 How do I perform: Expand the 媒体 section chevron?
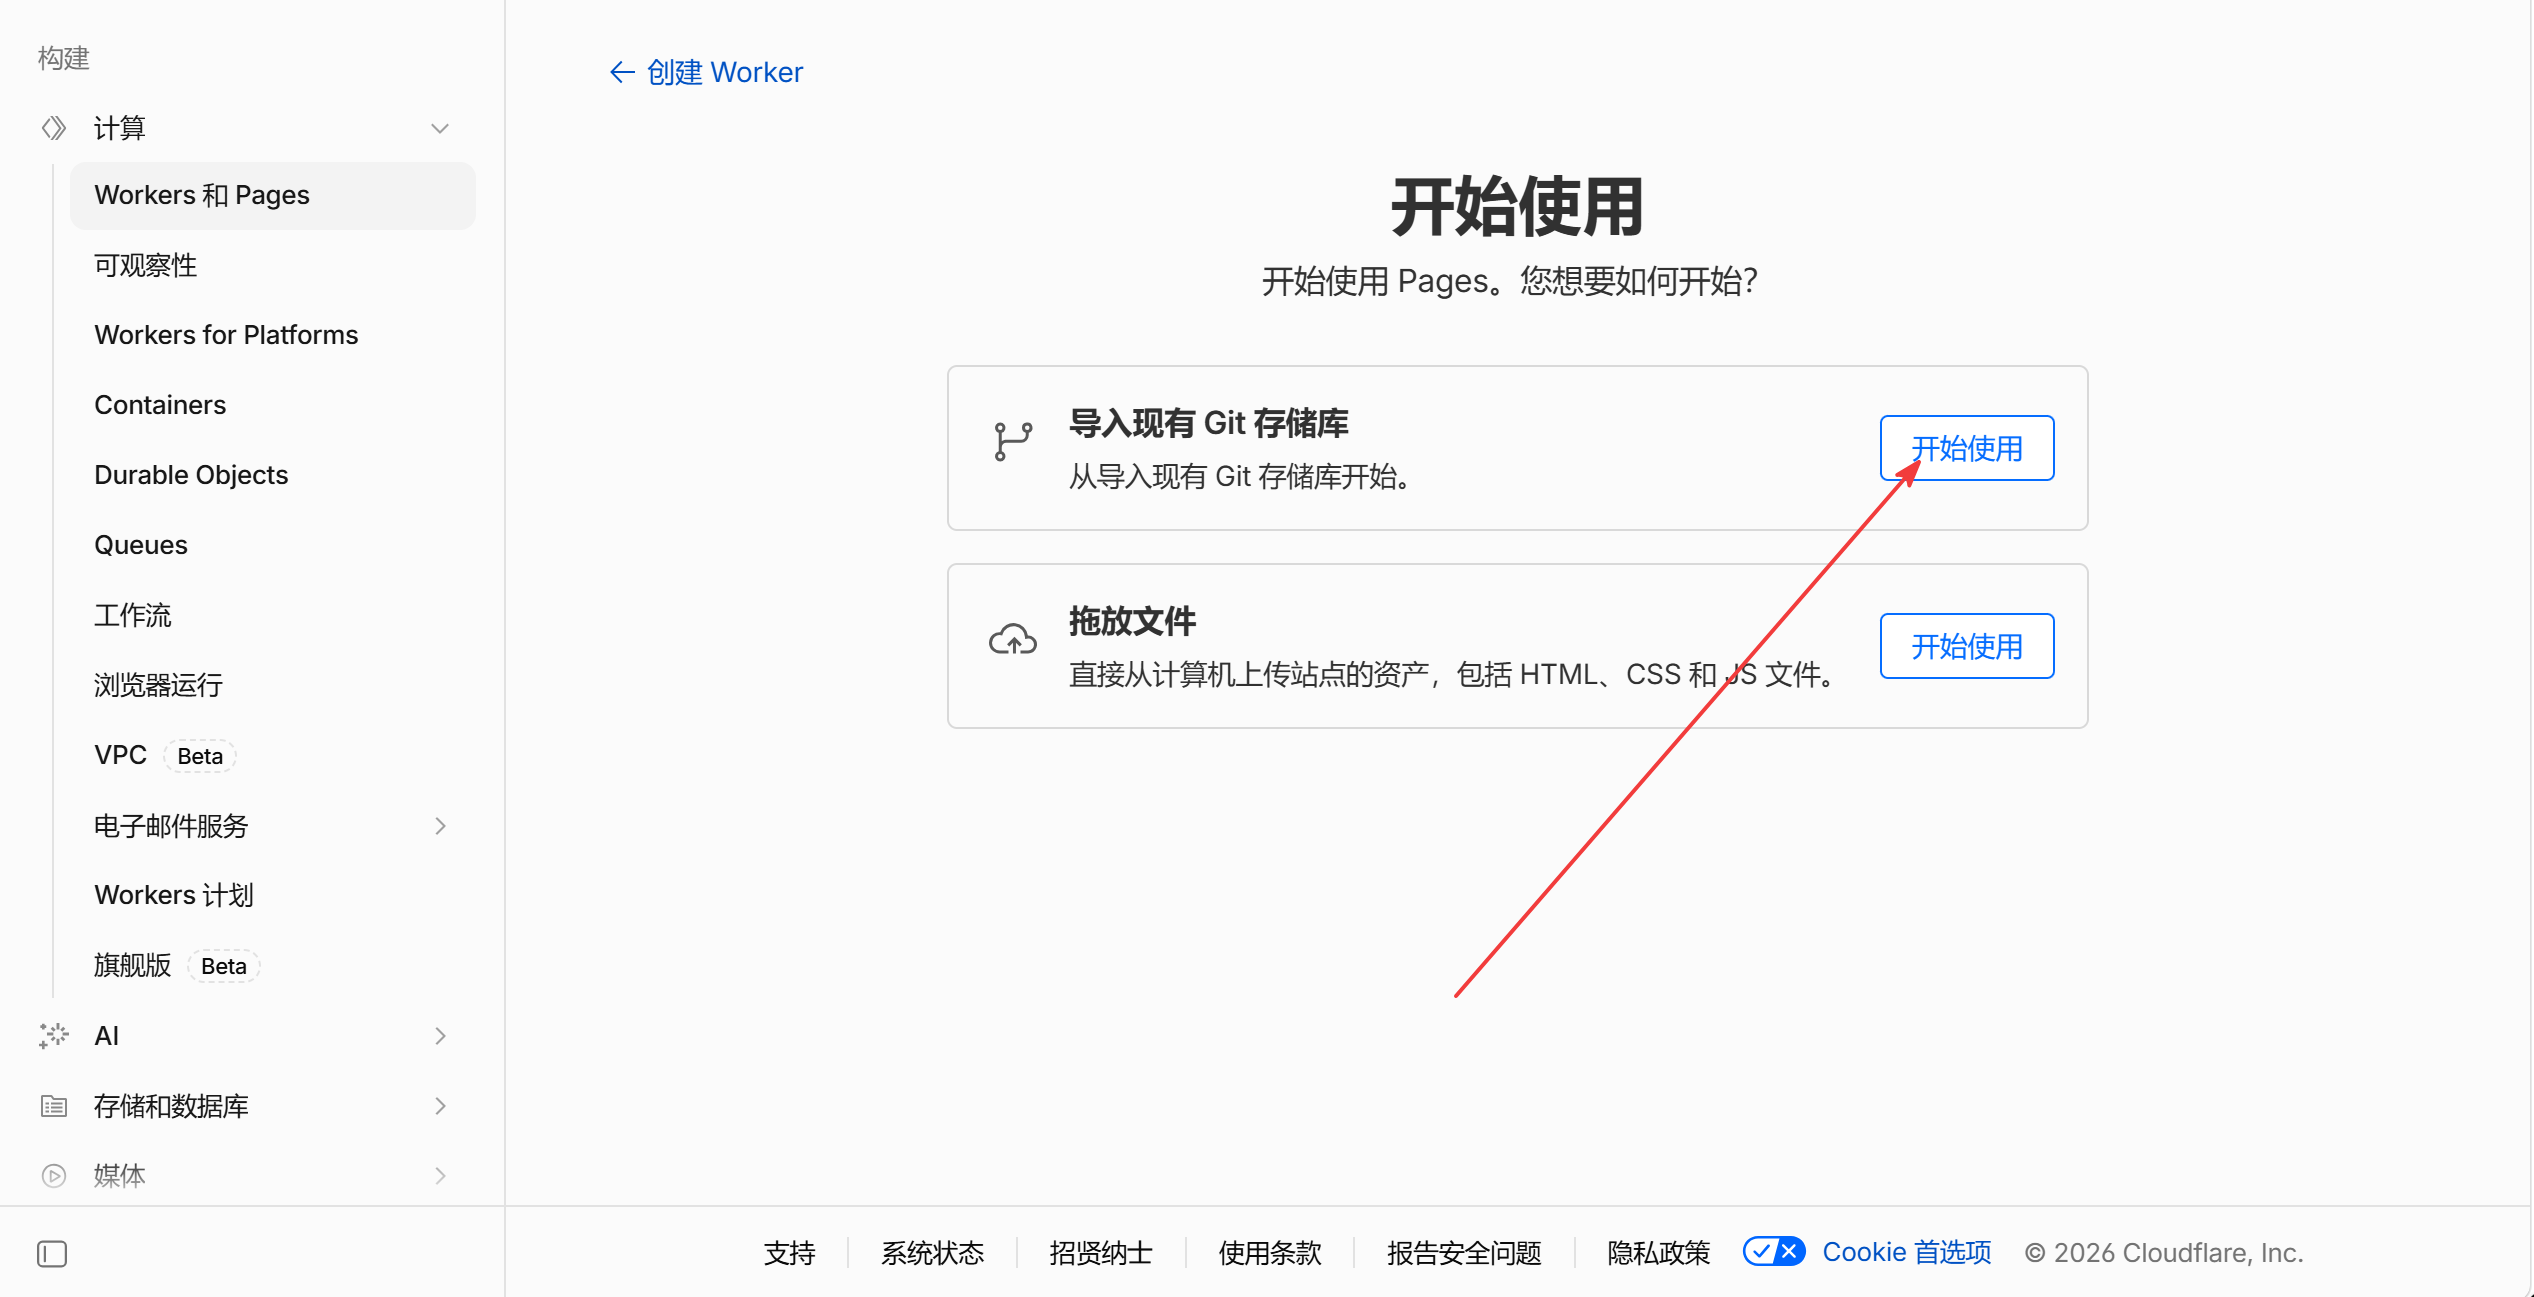pyautogui.click(x=440, y=1176)
